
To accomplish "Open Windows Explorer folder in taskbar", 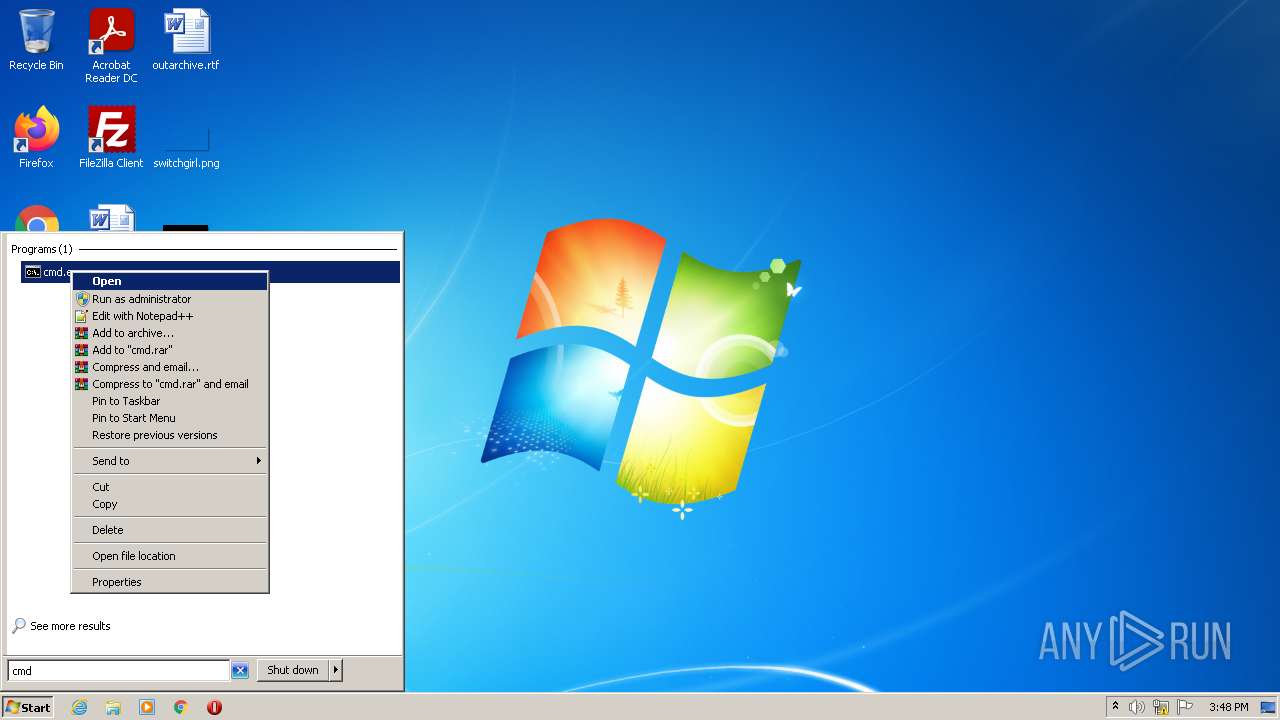I will coord(113,707).
